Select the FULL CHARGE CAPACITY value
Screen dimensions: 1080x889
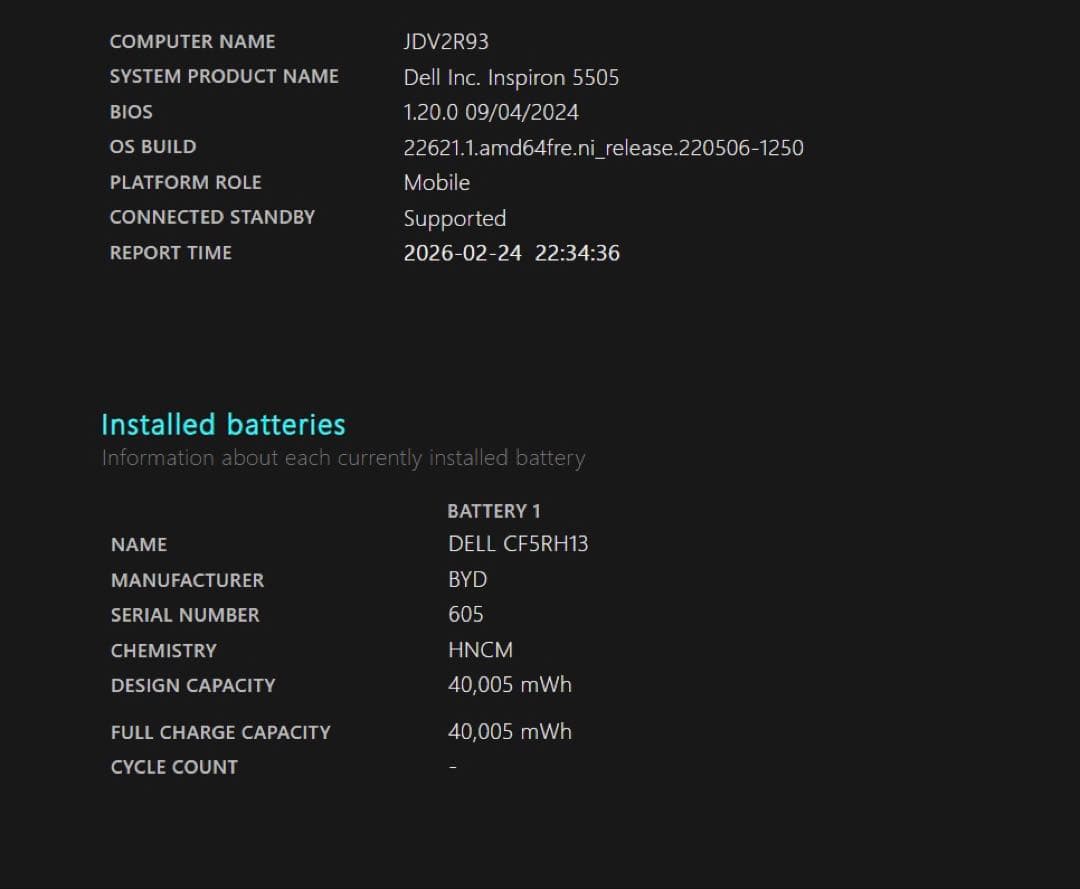509,731
